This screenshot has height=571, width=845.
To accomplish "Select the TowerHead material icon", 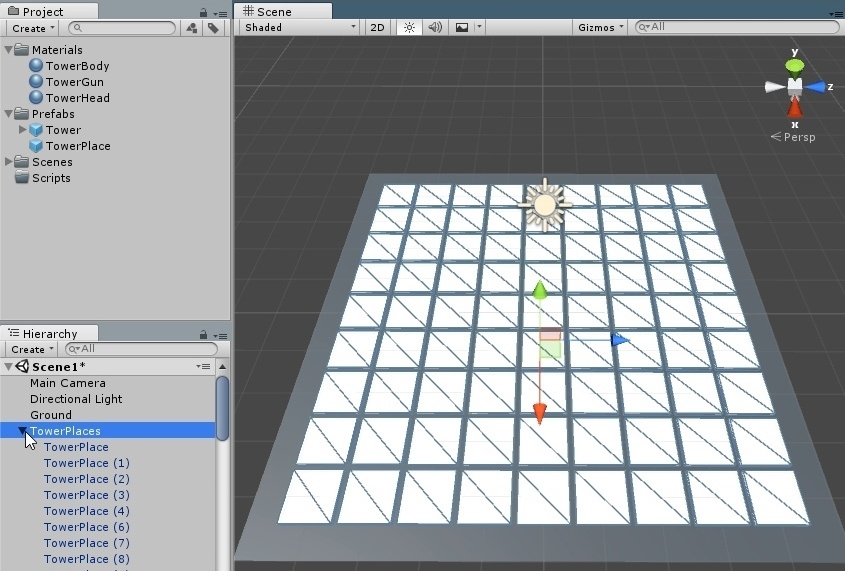I will point(36,98).
